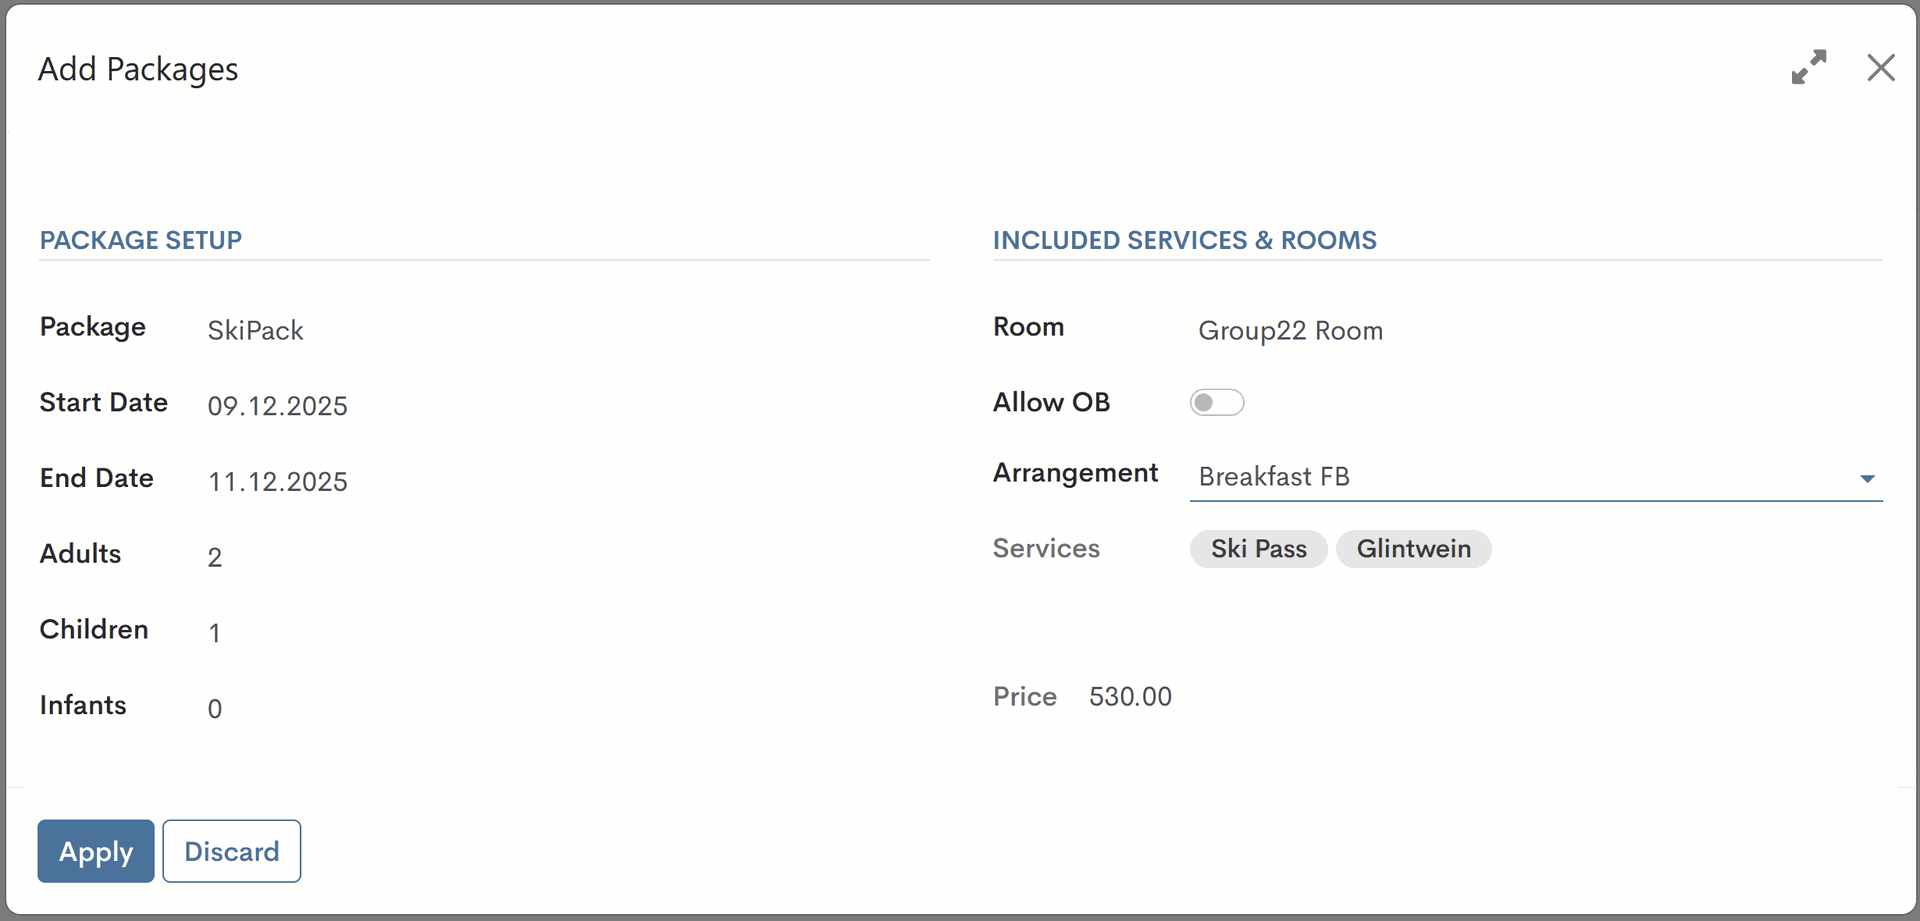This screenshot has height=921, width=1920.
Task: Click the Breakfast FB arrangement field
Action: pos(1500,477)
